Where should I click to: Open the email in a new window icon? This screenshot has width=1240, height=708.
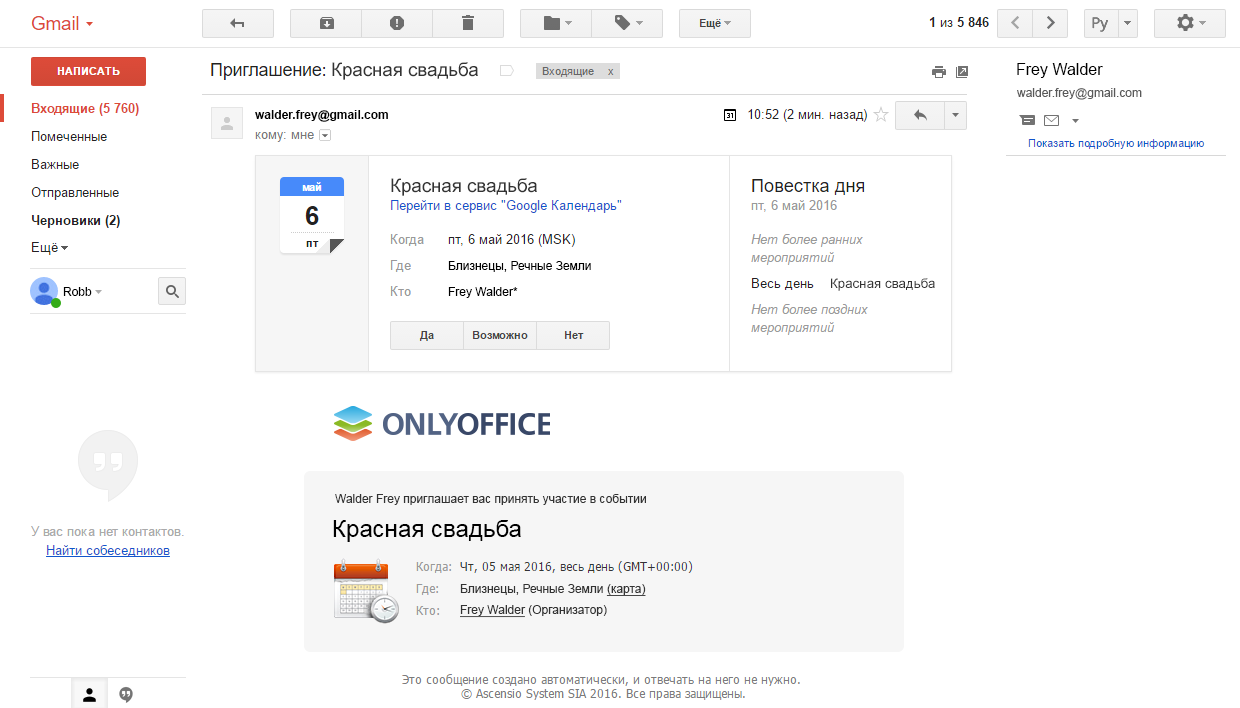coord(962,72)
